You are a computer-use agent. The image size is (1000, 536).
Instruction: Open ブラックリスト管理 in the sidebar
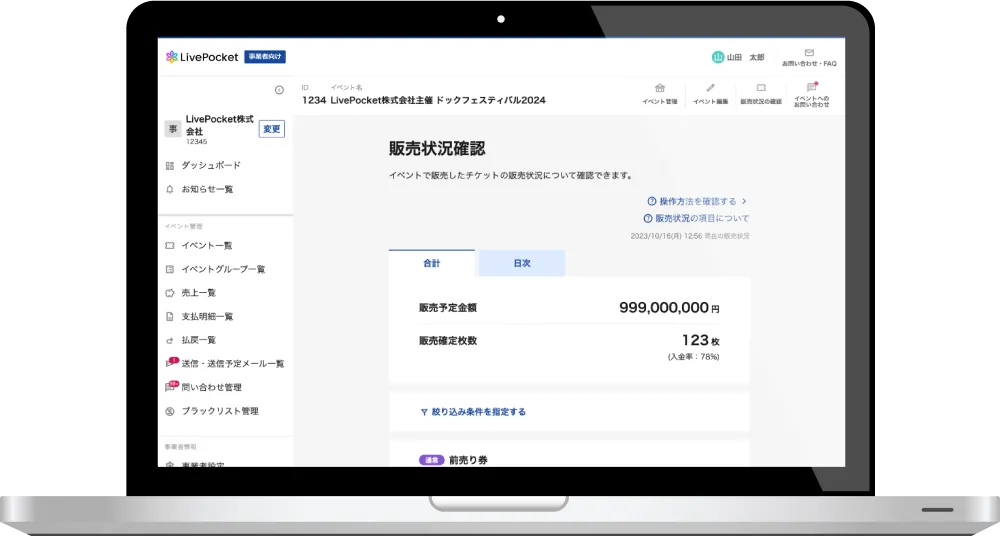[219, 411]
